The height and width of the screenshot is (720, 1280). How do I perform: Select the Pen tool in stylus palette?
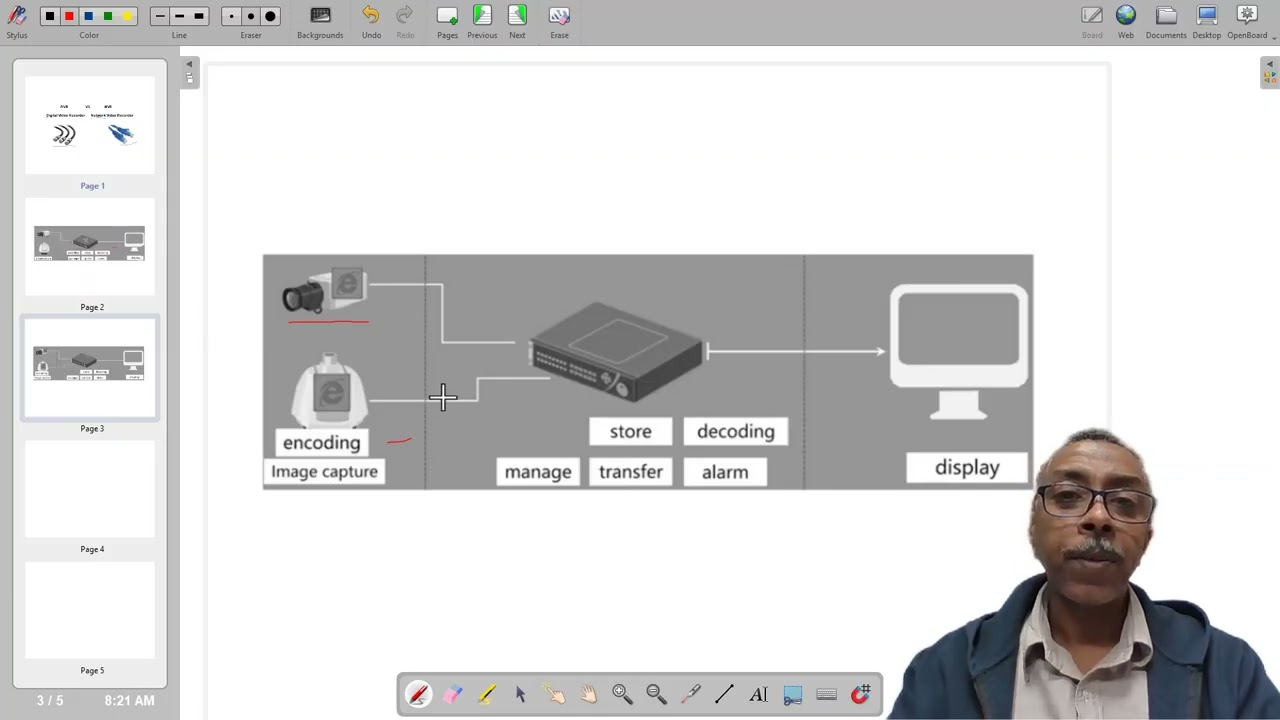click(x=419, y=694)
